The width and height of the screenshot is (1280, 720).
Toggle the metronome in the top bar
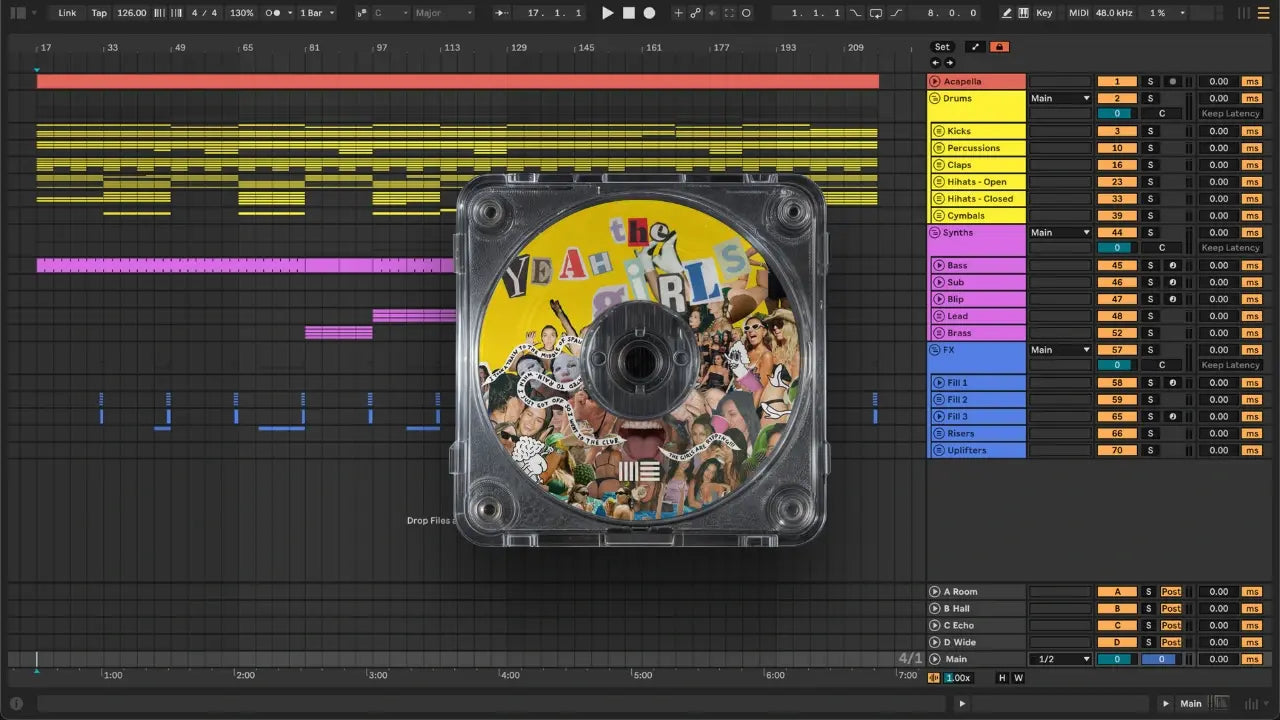[x=273, y=13]
